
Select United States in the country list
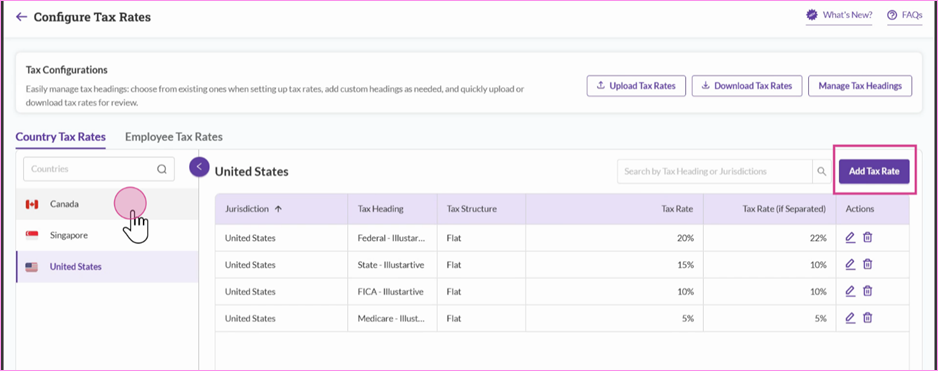(x=107, y=267)
